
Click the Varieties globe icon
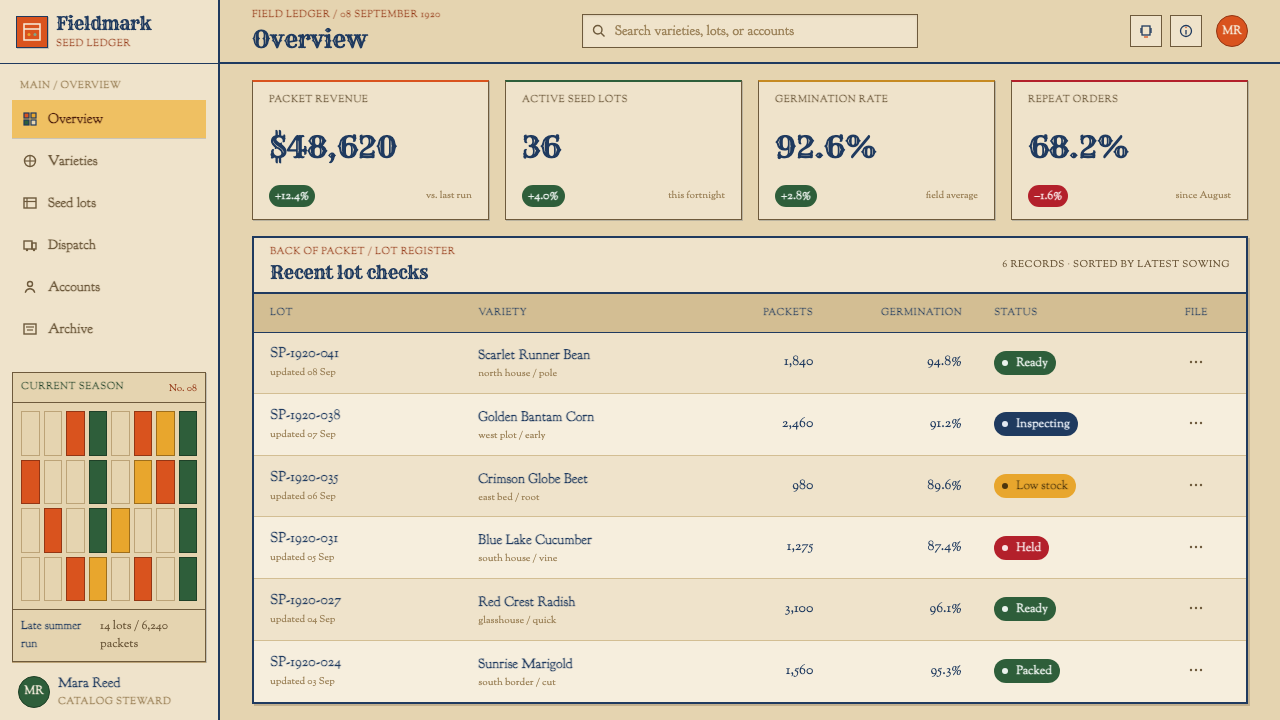click(x=30, y=161)
